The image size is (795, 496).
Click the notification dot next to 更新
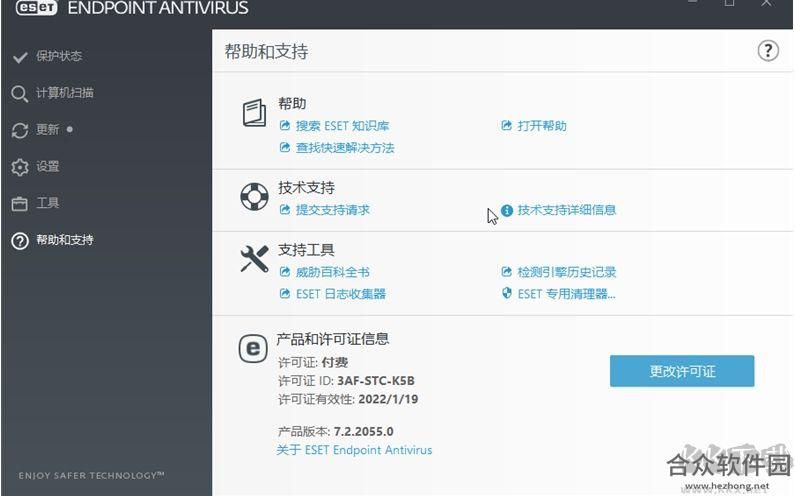(x=69, y=129)
